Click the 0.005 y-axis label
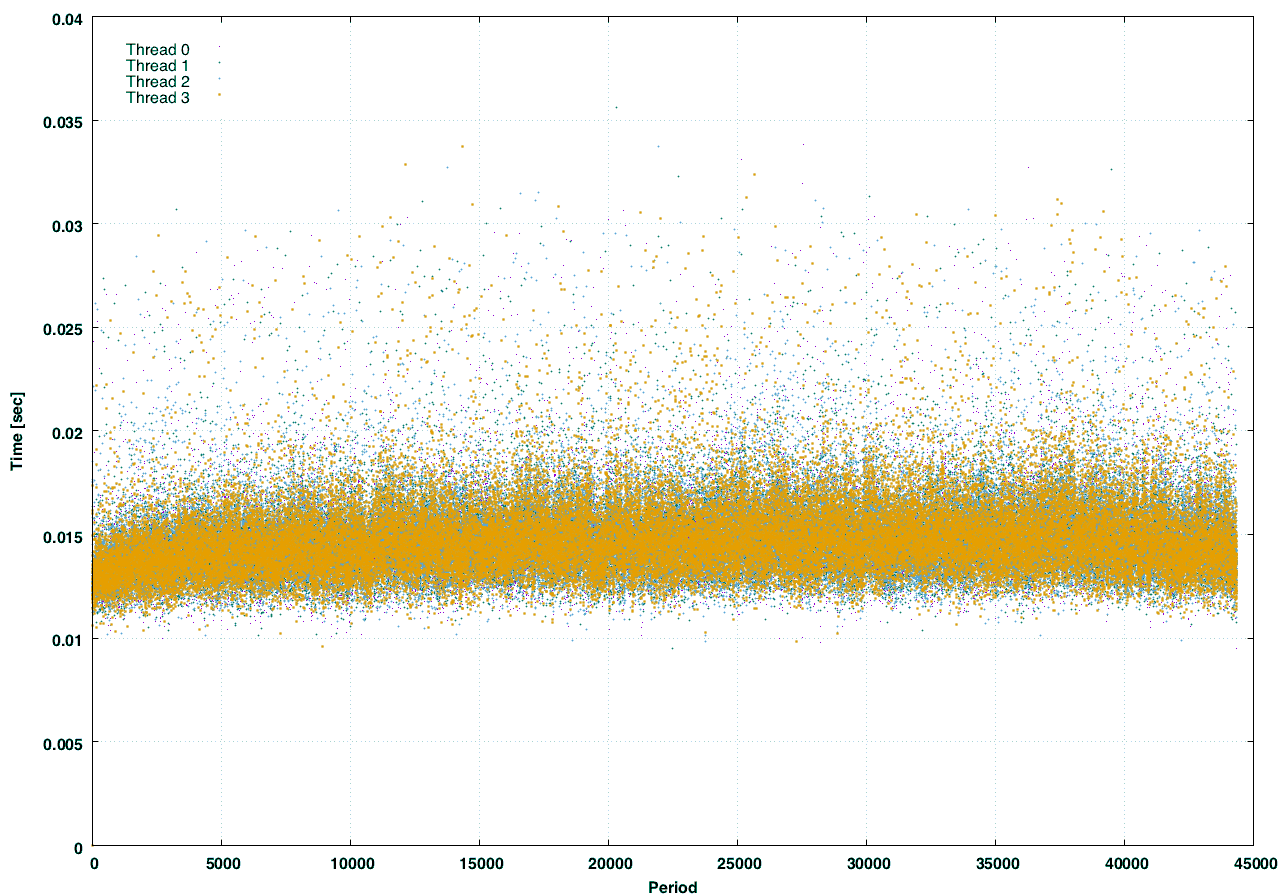Image resolution: width=1280 pixels, height=896 pixels. [61, 743]
